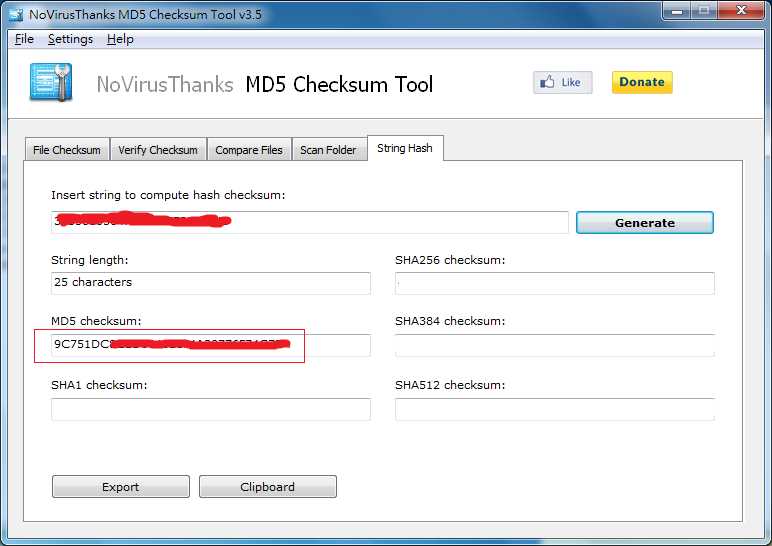Viewport: 772px width, 546px height.
Task: Click the 'Insert string to compute hash checksum:' label
Action: coord(168,195)
